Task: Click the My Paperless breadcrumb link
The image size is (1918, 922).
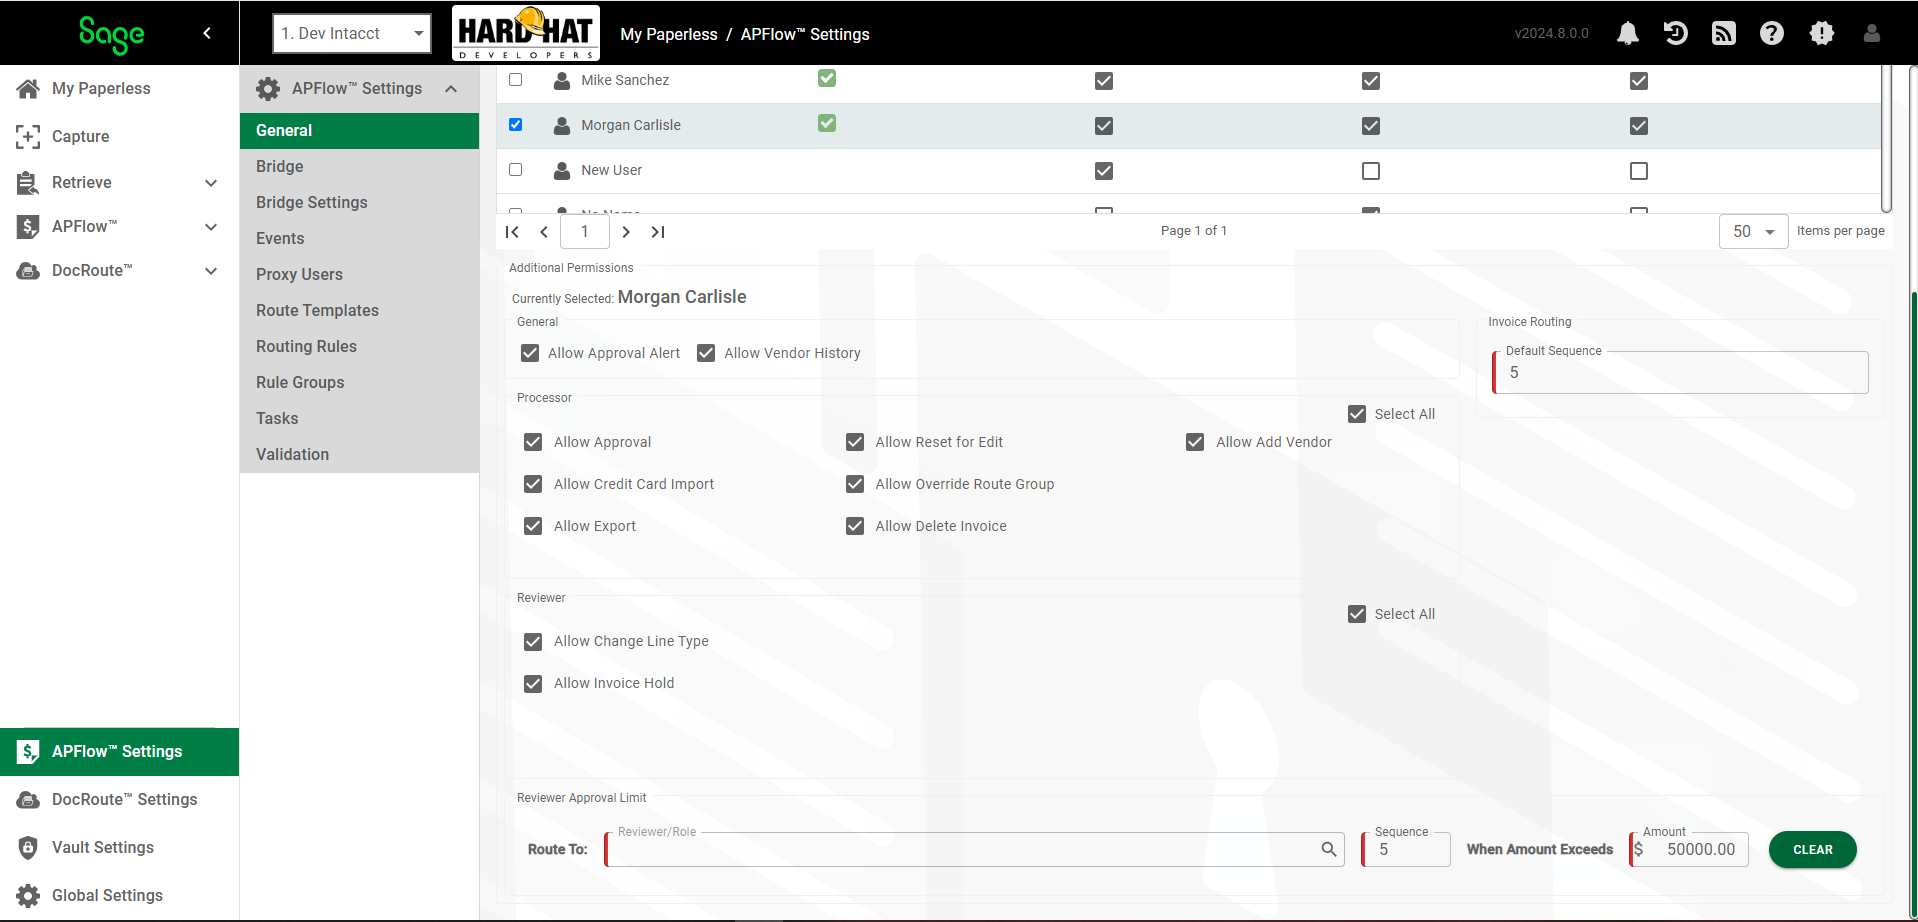Action: 669,34
